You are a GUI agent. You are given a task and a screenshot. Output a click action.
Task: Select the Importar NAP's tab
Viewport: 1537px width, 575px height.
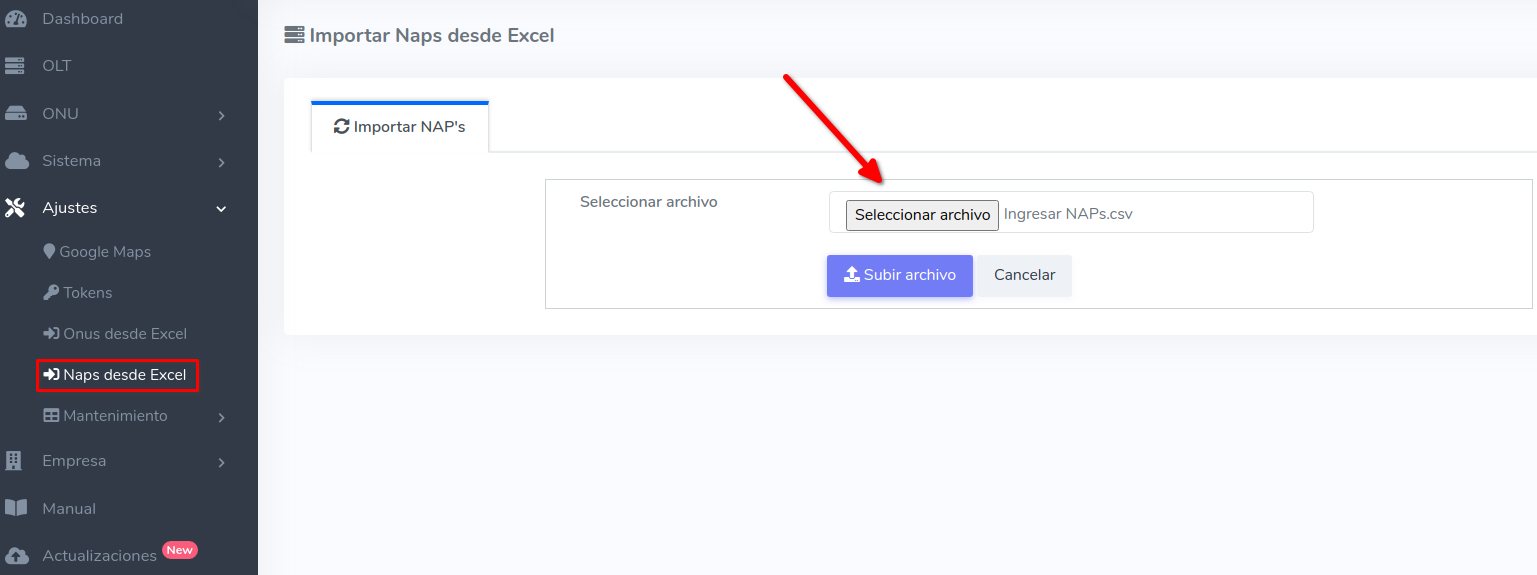(400, 127)
